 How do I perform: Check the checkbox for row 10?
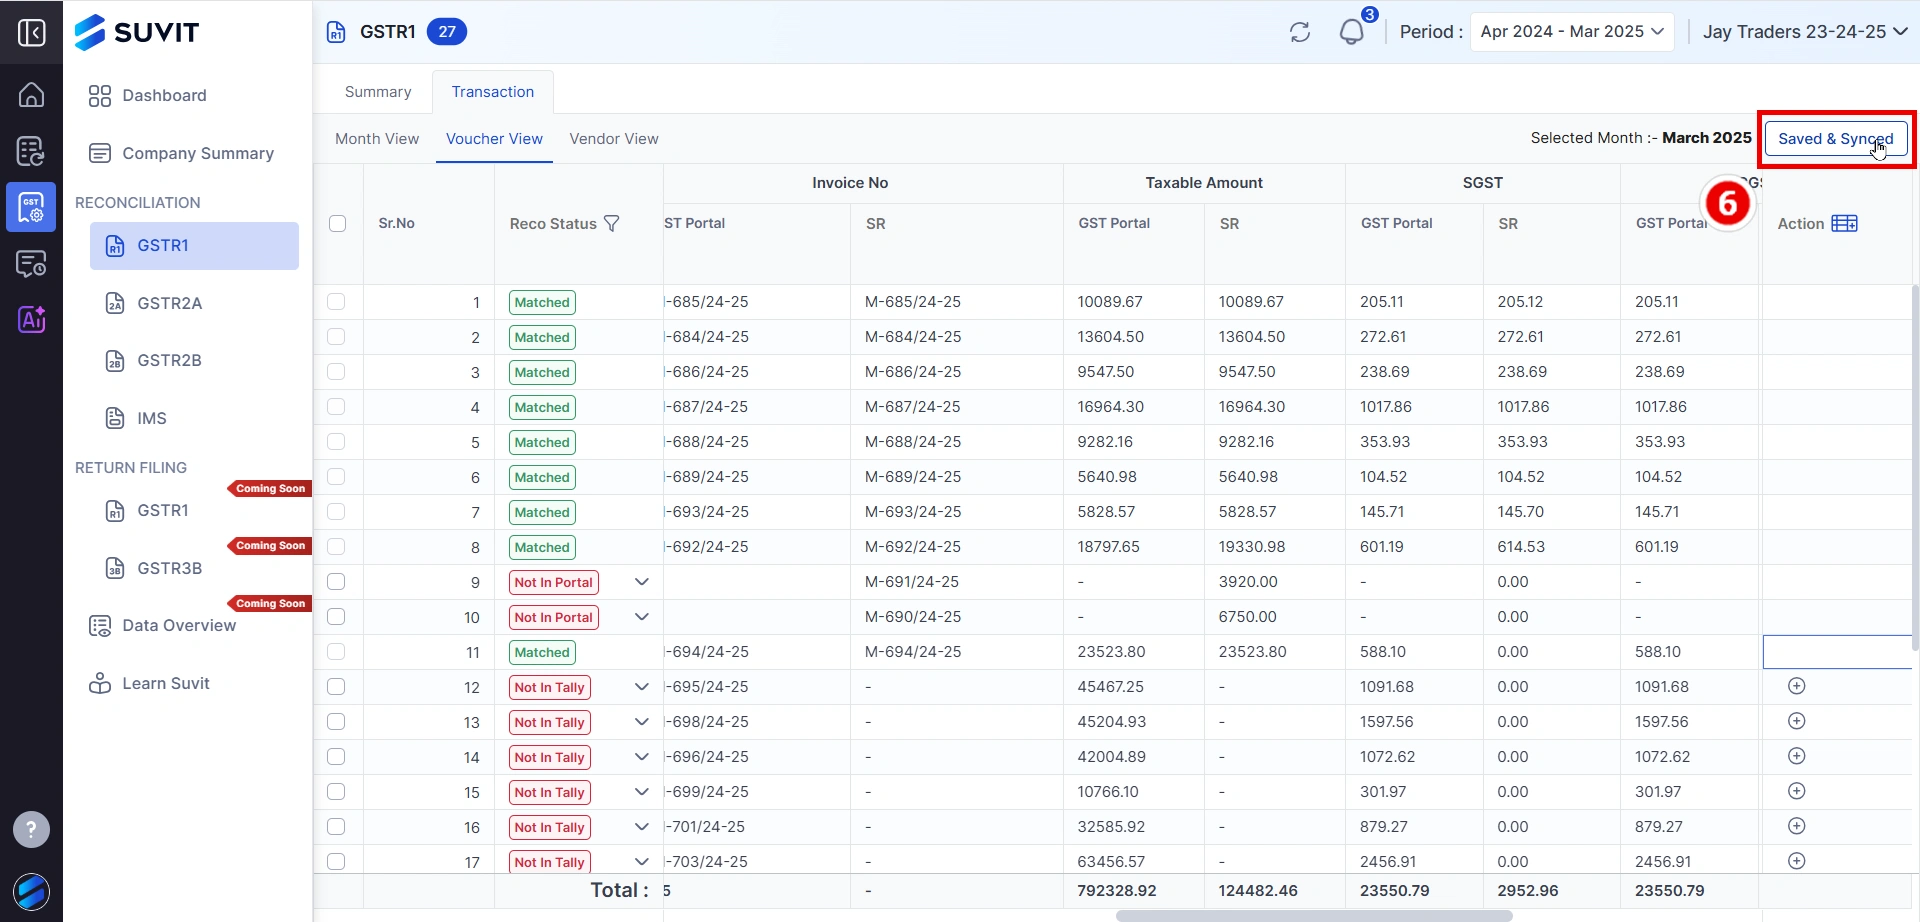coord(336,617)
